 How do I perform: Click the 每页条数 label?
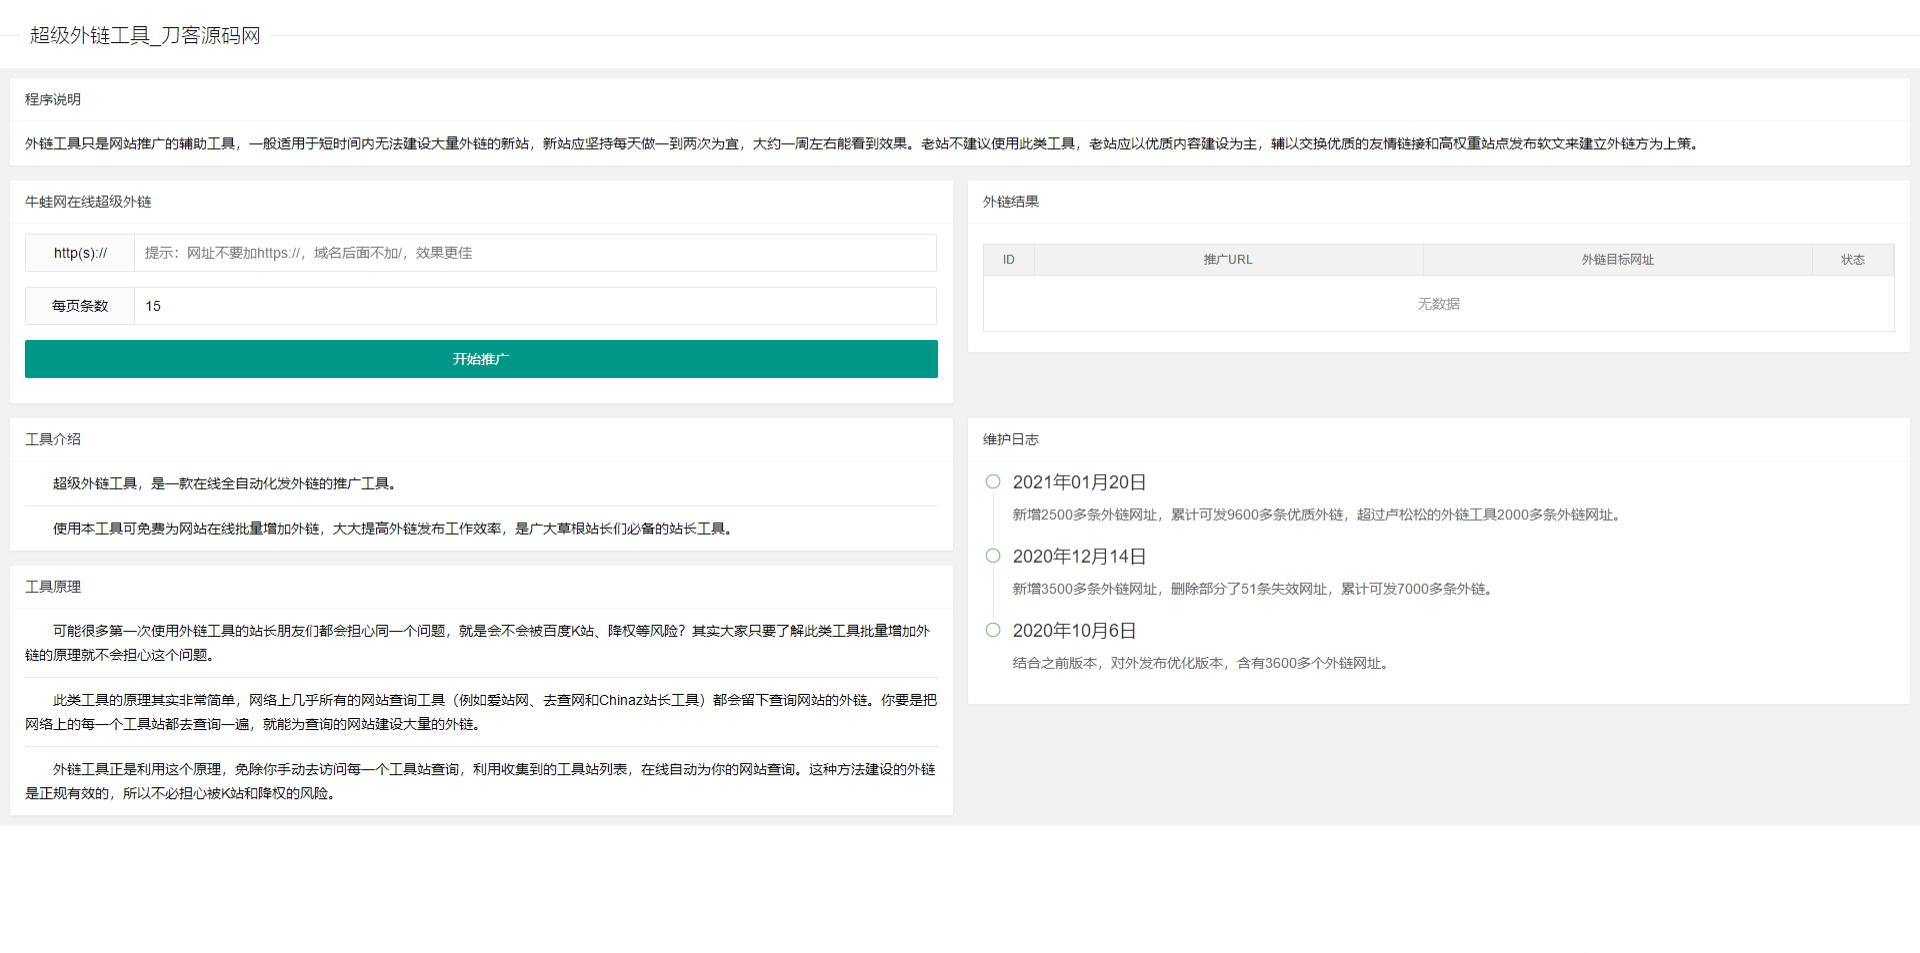[79, 305]
